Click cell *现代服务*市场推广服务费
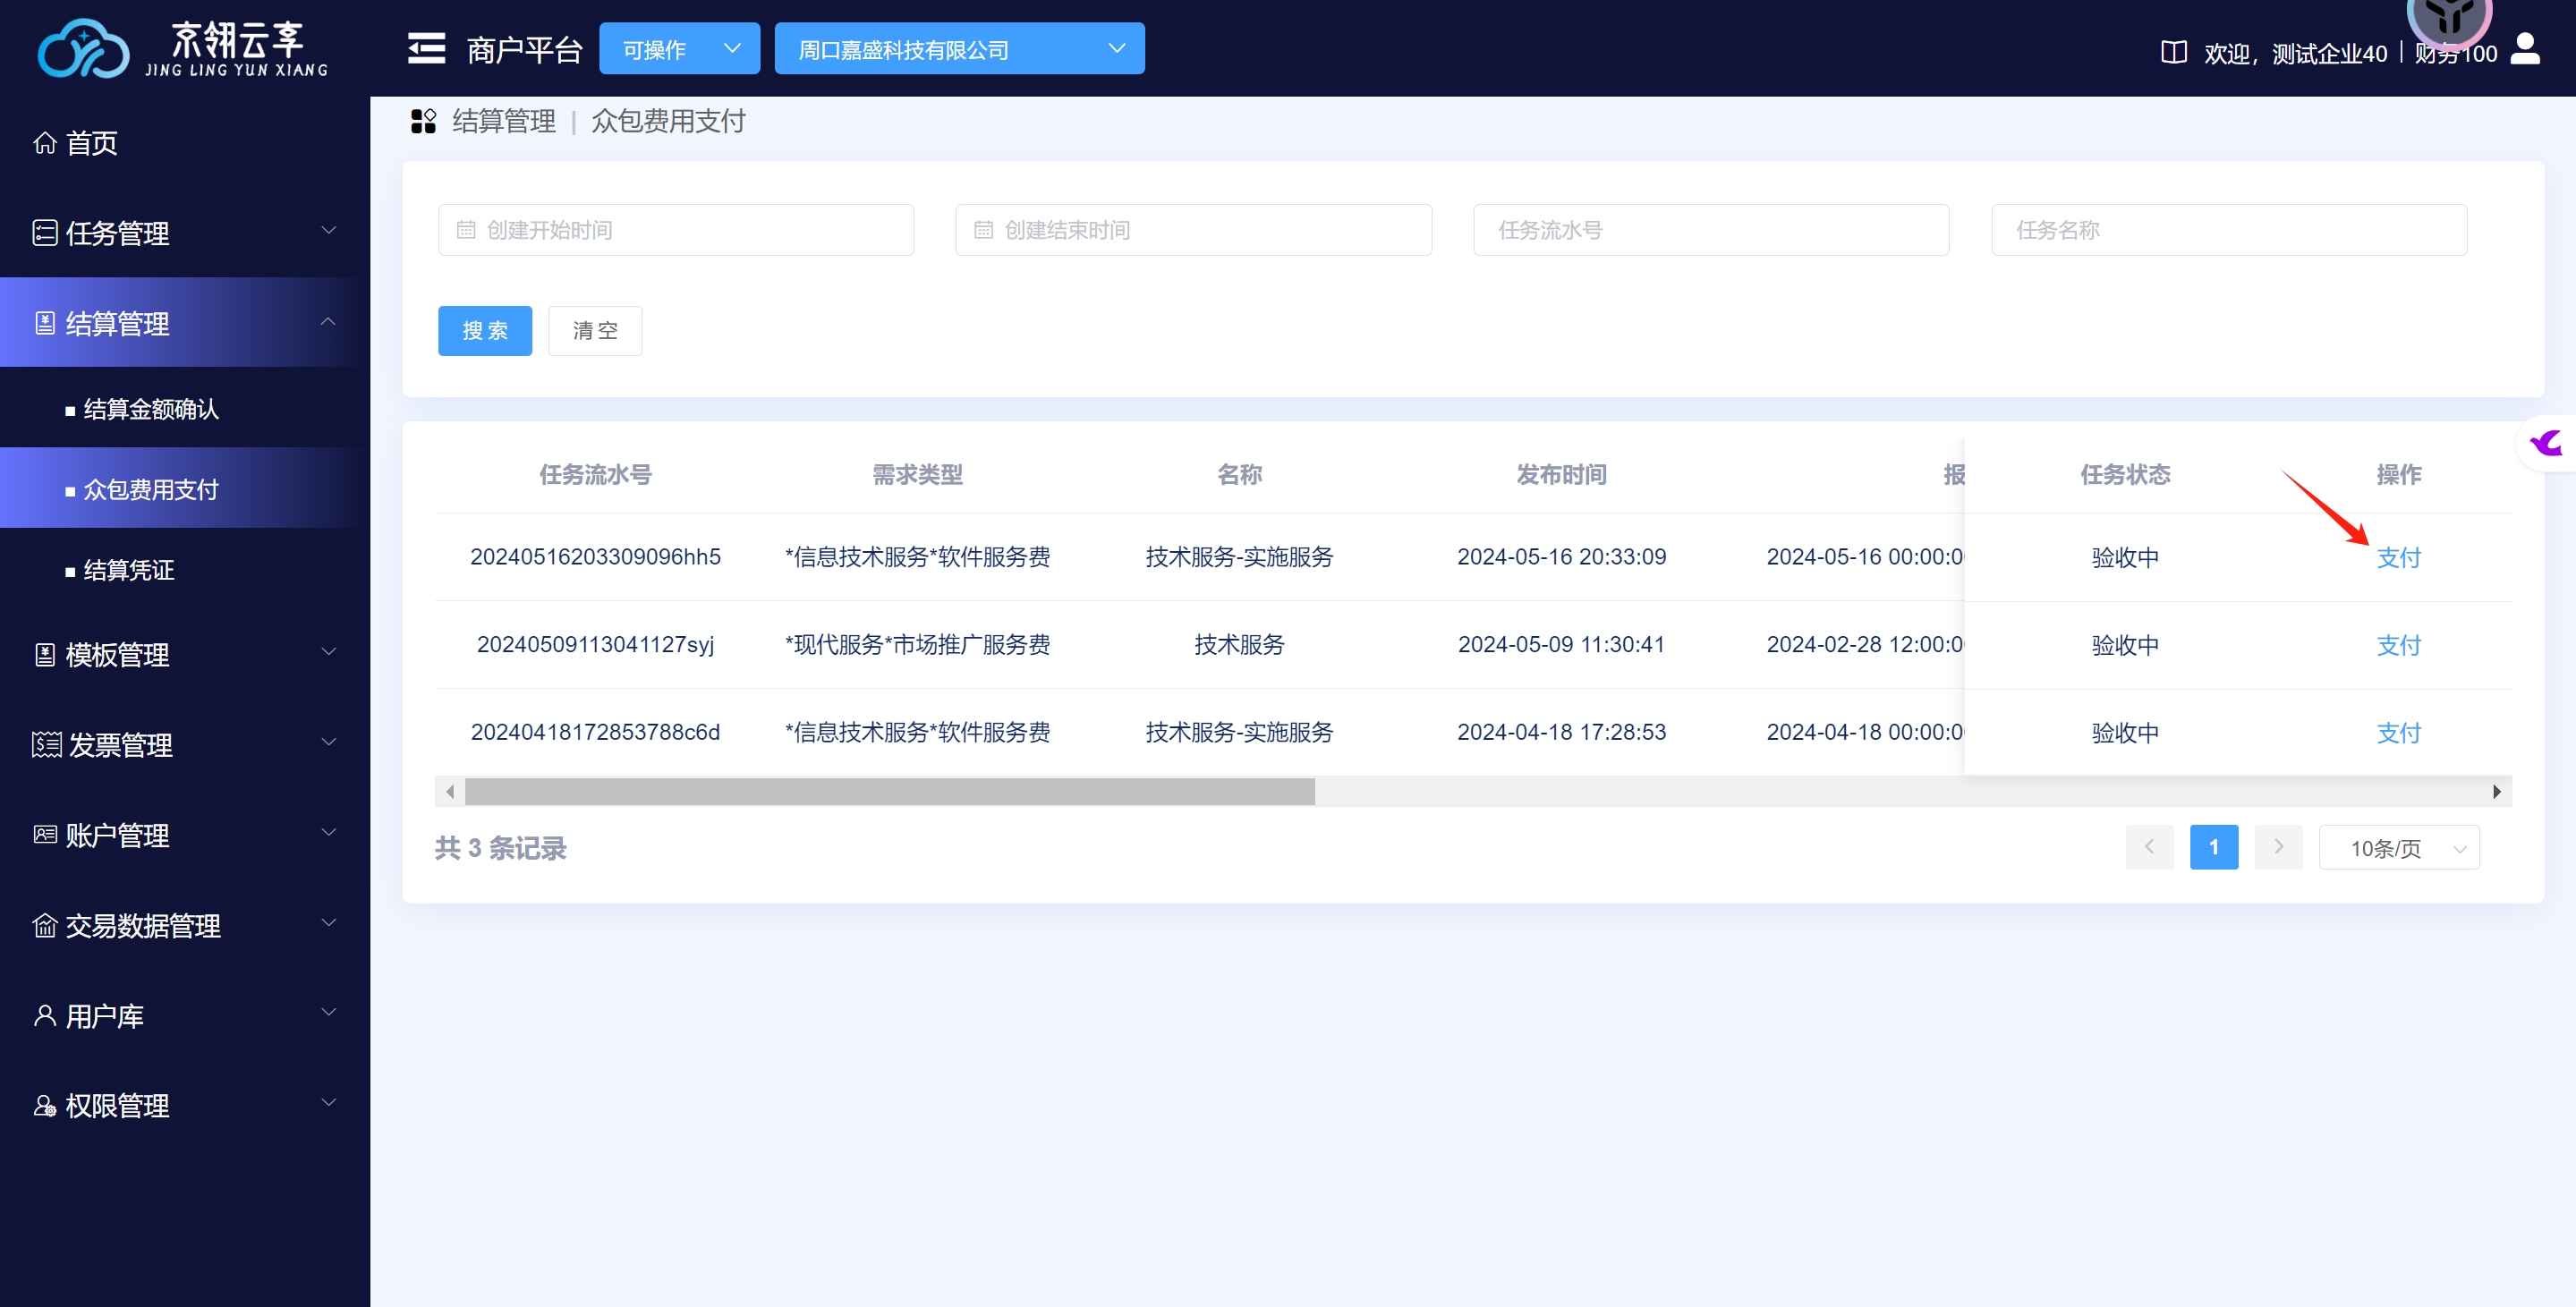 tap(917, 645)
